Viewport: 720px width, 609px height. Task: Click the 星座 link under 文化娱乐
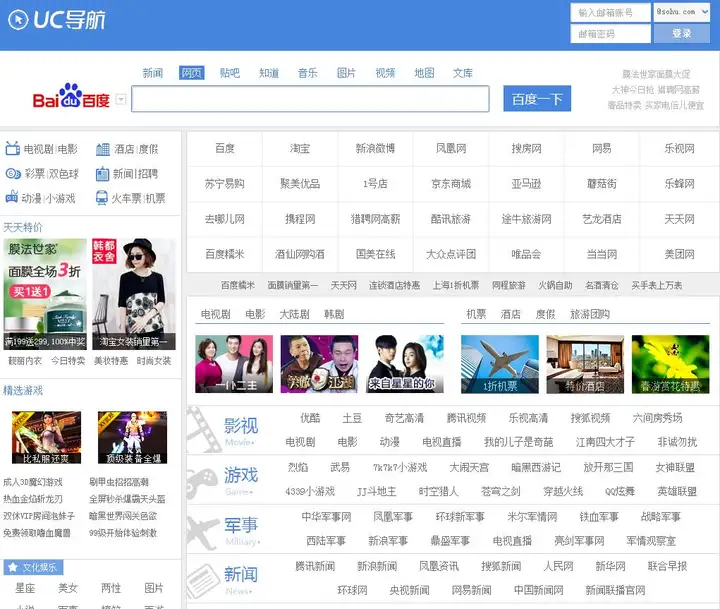coord(25,588)
